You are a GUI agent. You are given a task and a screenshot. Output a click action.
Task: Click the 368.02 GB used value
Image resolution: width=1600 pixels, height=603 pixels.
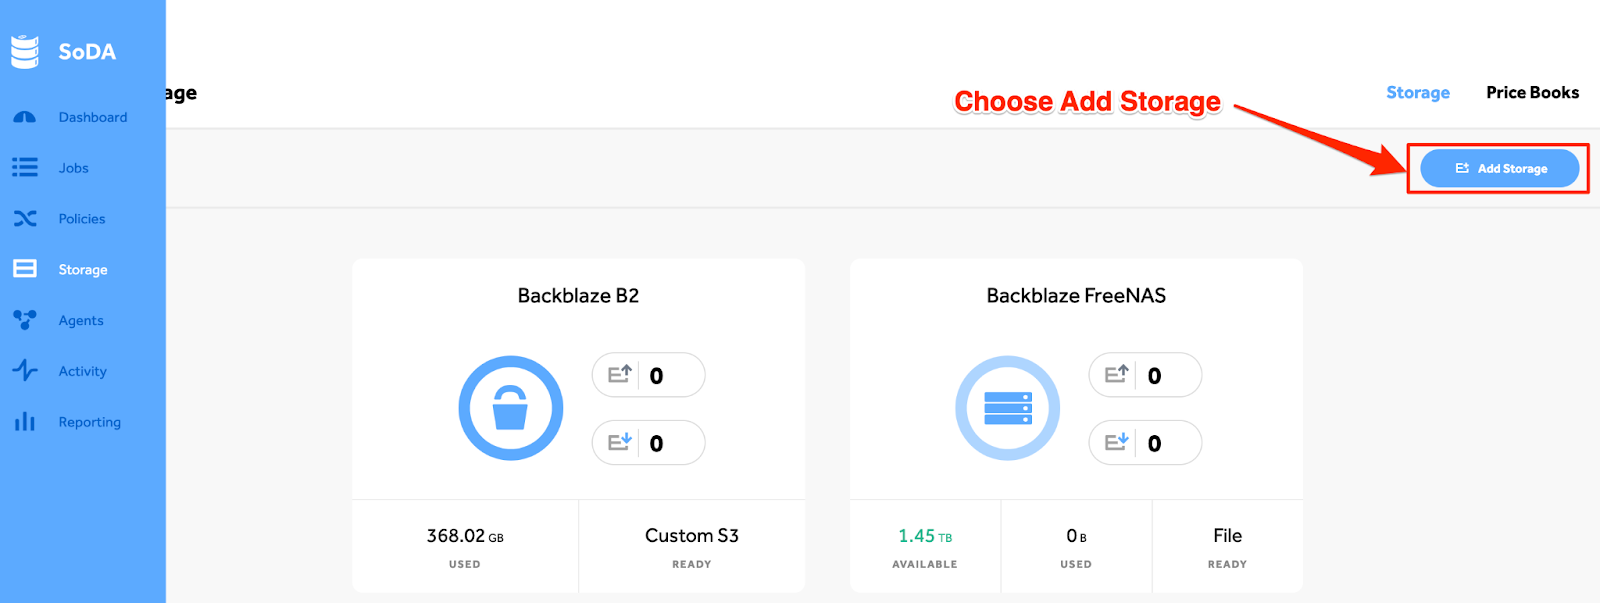click(465, 536)
